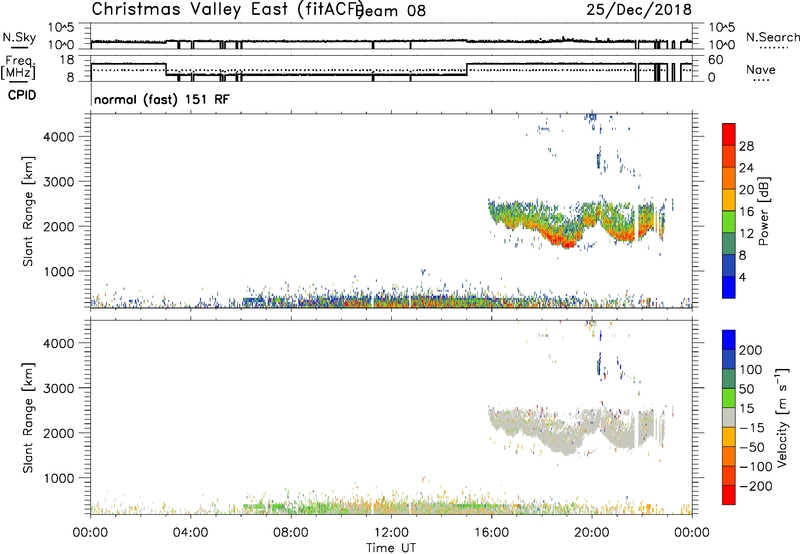Click the '28' value on Power color bar
The image size is (800, 554).
click(746, 146)
